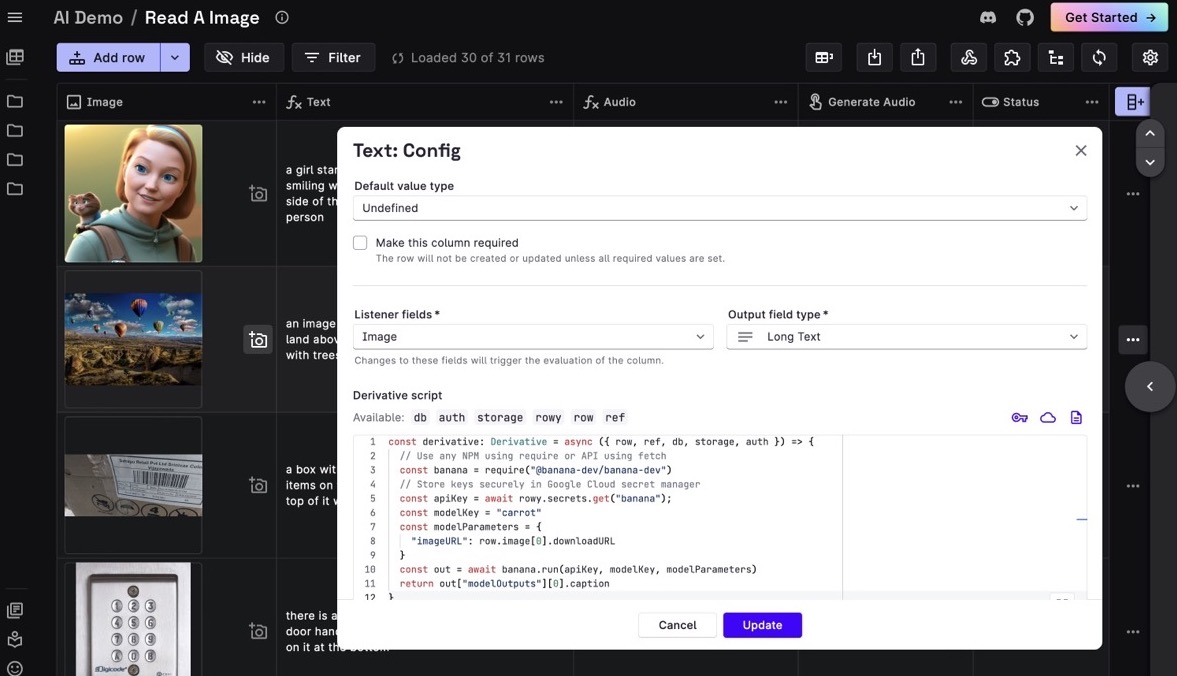Click the girl portrait thumbnail

tap(133, 191)
